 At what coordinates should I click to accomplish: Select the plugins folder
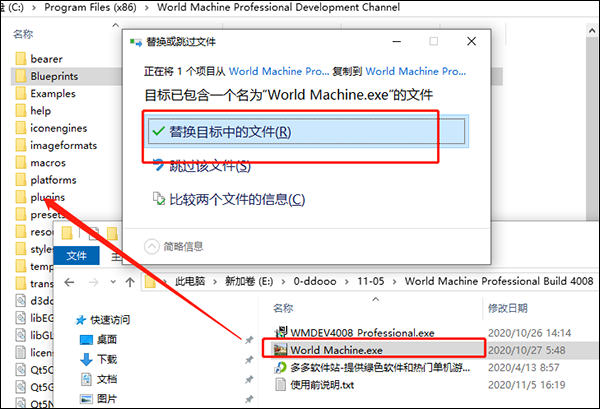[40, 197]
